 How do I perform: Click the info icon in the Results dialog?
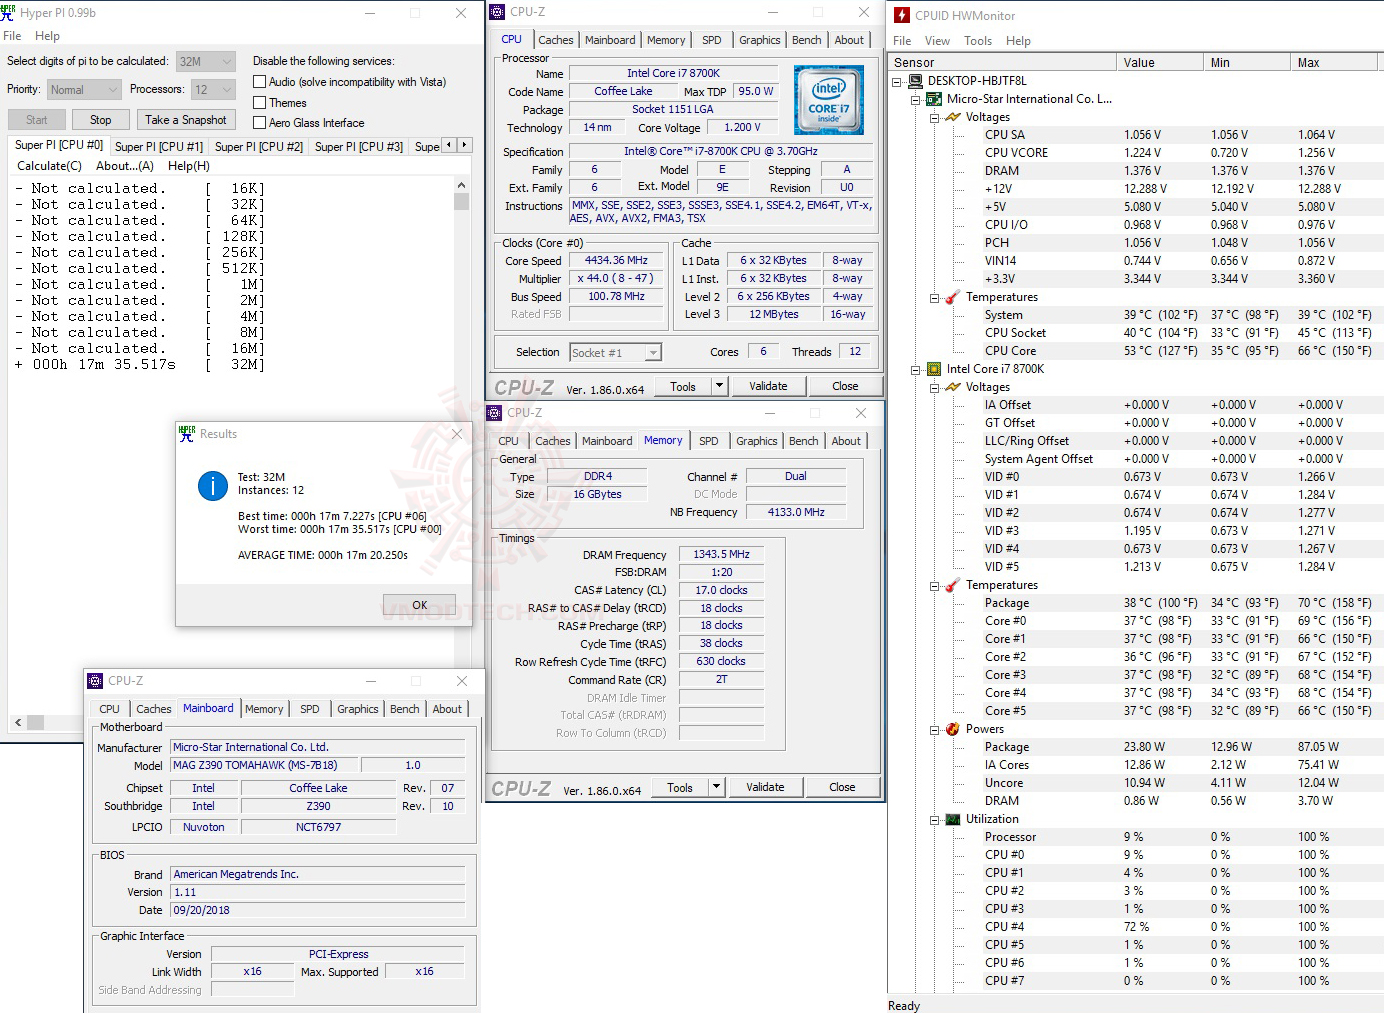(212, 487)
